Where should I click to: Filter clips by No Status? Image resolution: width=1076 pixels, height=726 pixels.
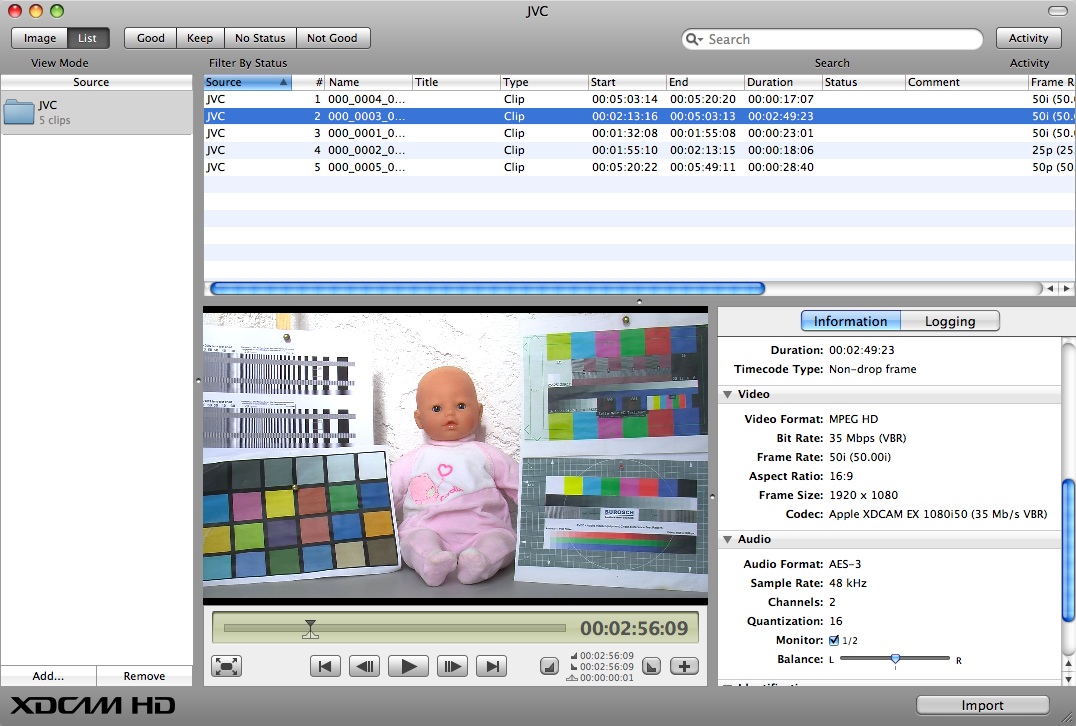point(260,38)
